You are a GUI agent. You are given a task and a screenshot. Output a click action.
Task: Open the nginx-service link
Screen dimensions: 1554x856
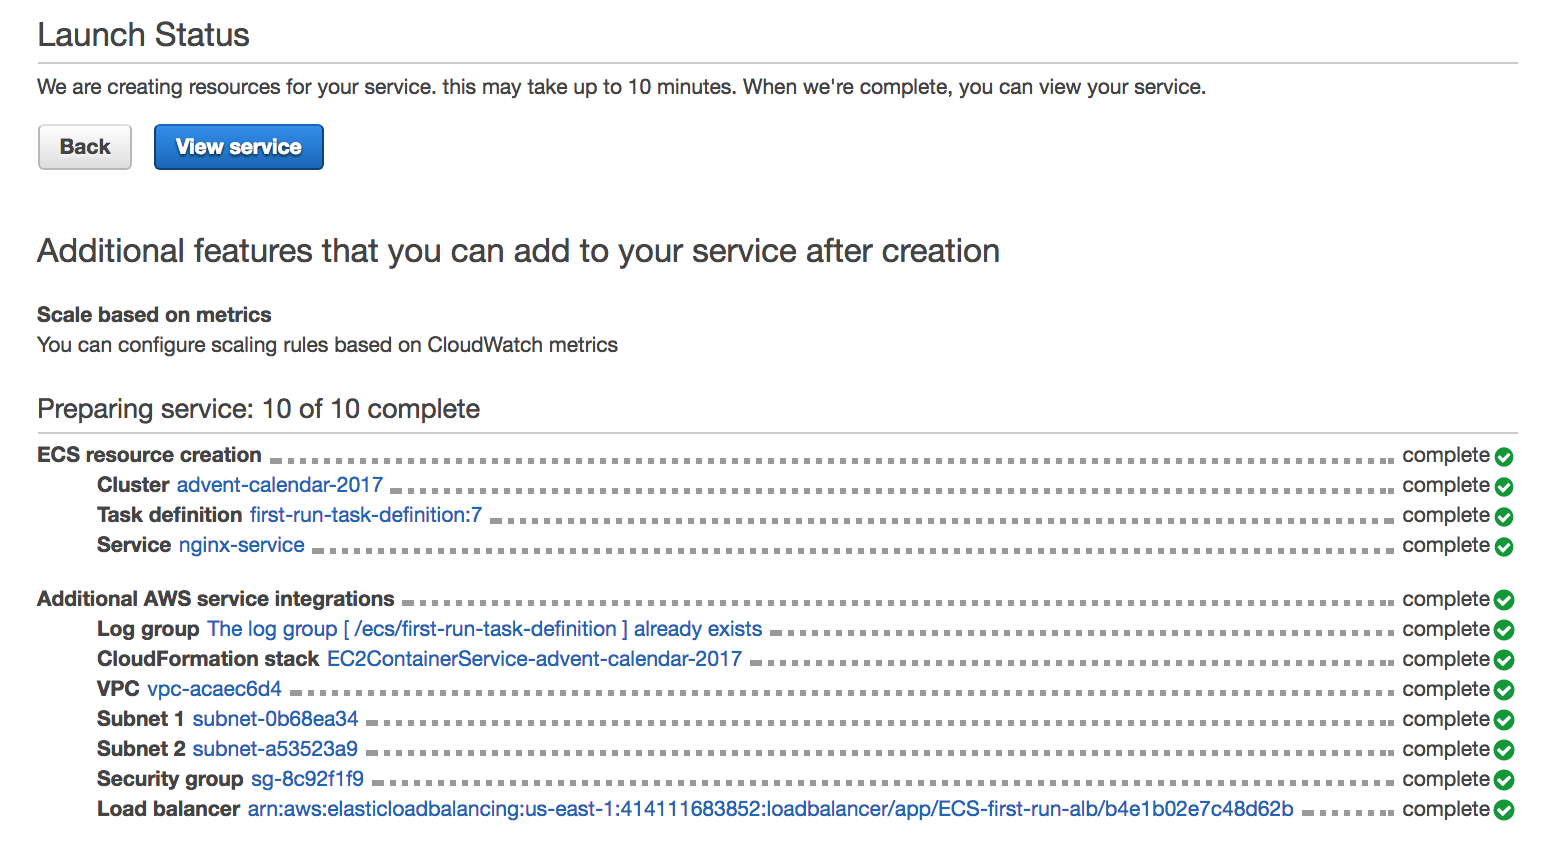click(242, 545)
